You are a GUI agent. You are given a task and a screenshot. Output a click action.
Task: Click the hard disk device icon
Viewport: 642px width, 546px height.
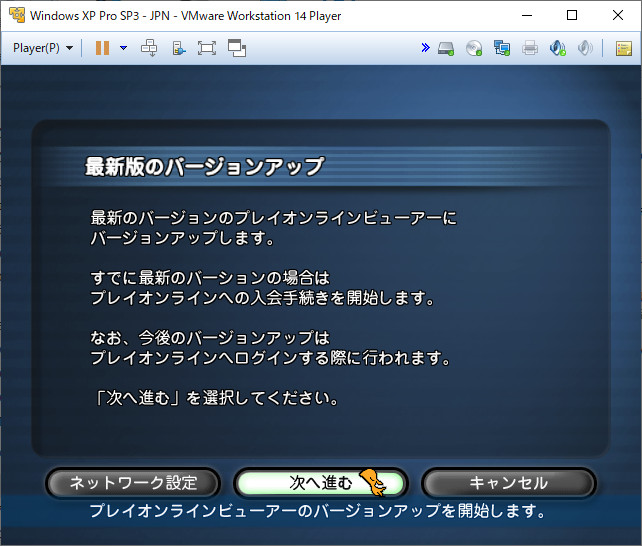pos(446,48)
